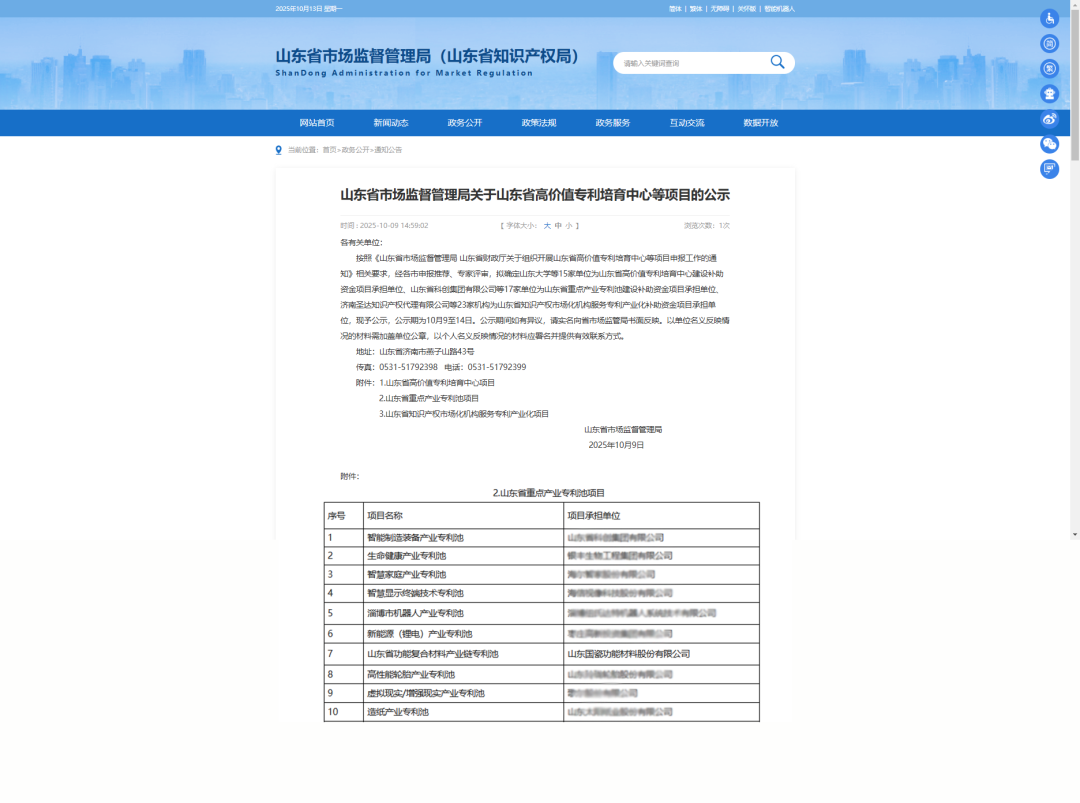The height and width of the screenshot is (803, 1080).
Task: Switch to 繁体 in the top bar
Action: (696, 9)
